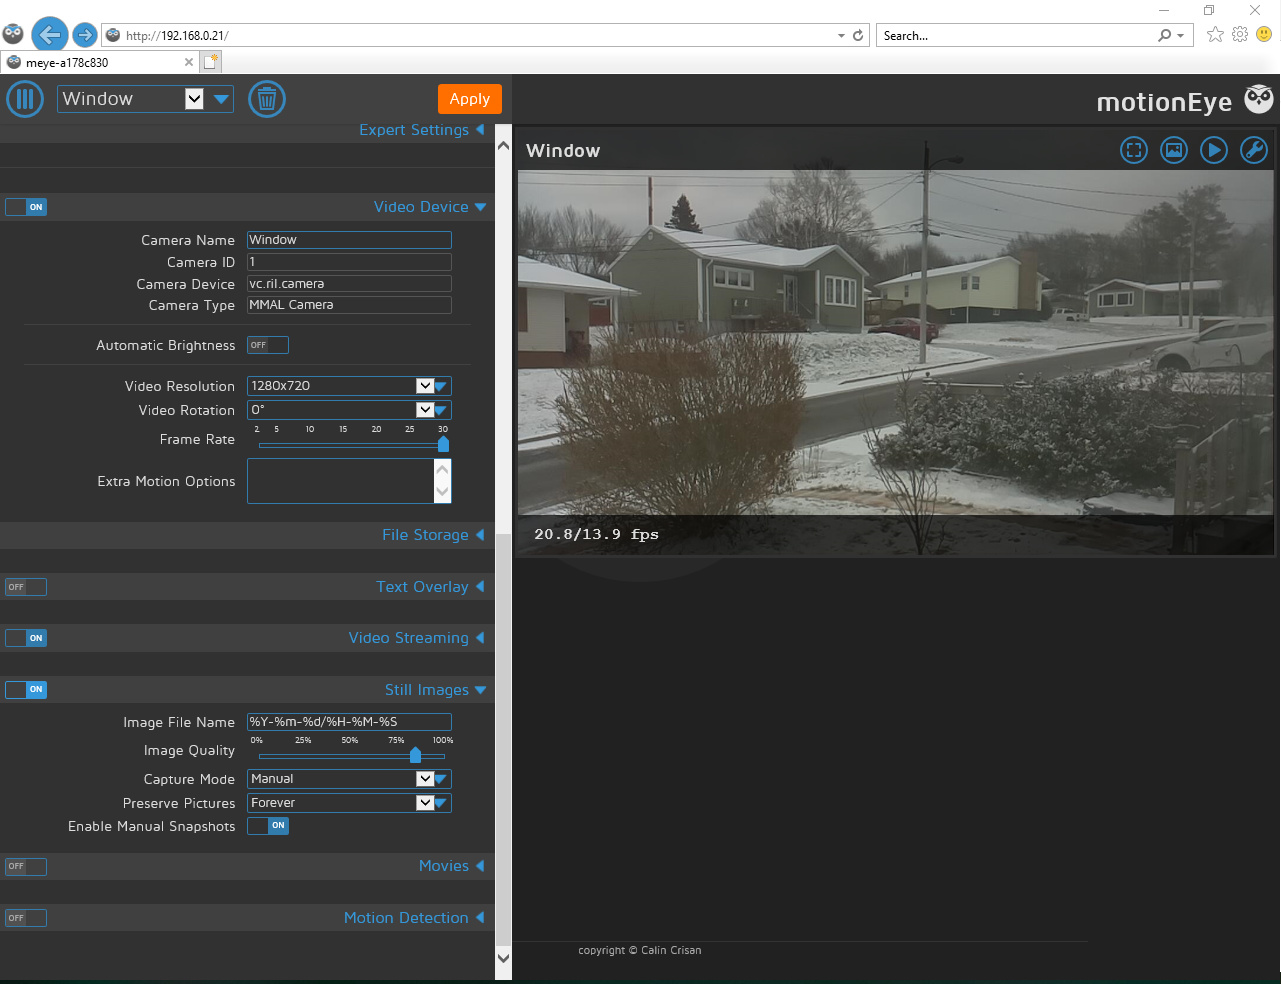
Task: Open the Video Resolution dropdown
Action: click(x=349, y=386)
